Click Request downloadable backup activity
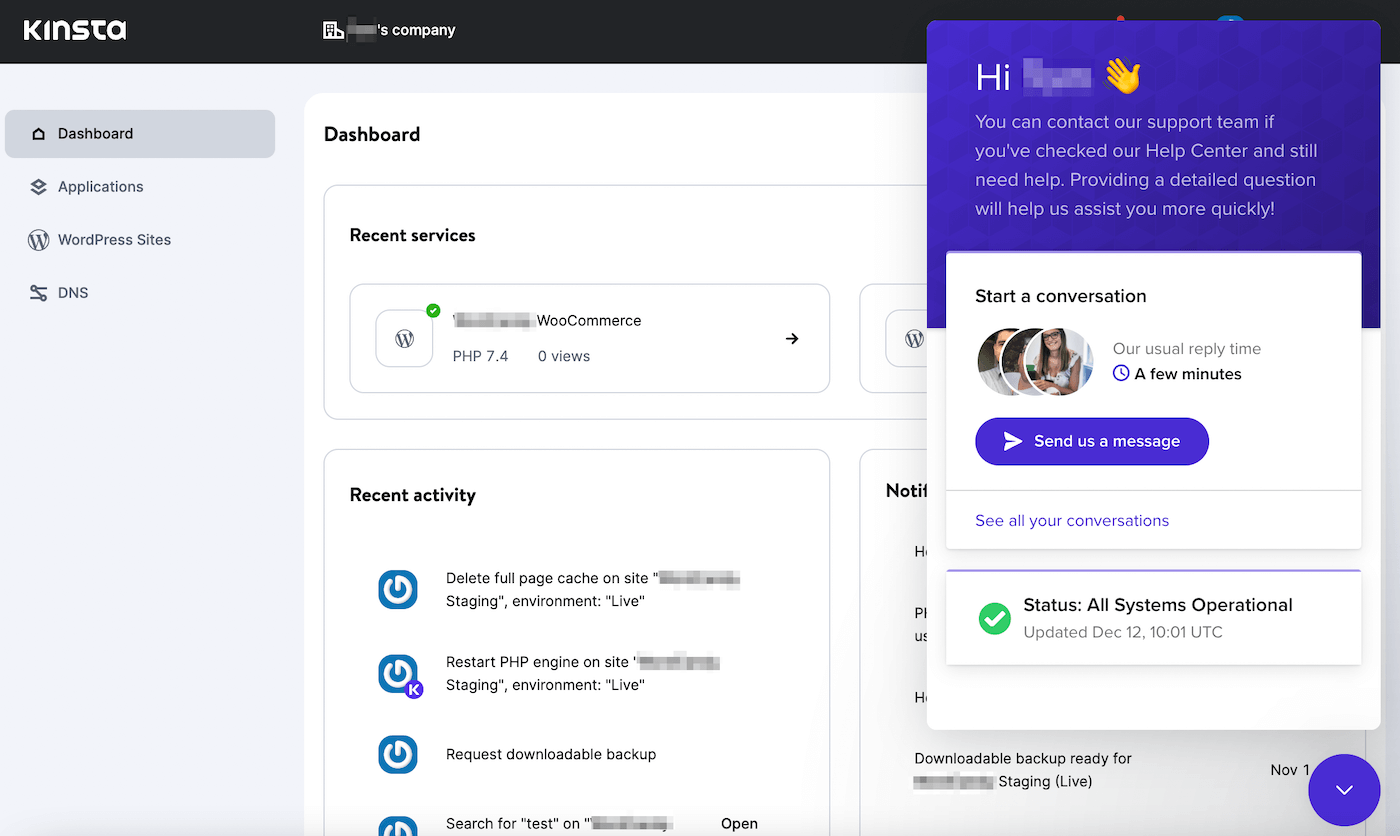Viewport: 1400px width, 836px height. (x=551, y=755)
